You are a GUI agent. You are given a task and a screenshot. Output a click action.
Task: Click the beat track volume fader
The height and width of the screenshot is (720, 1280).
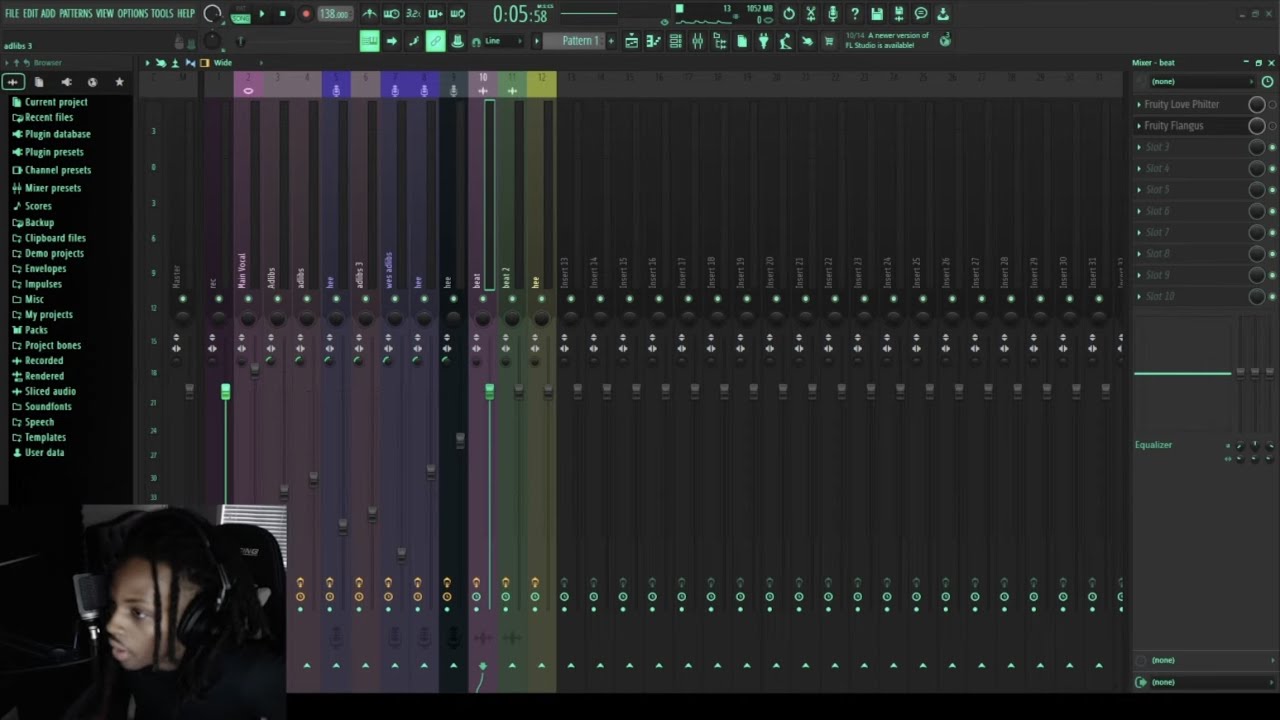point(489,392)
